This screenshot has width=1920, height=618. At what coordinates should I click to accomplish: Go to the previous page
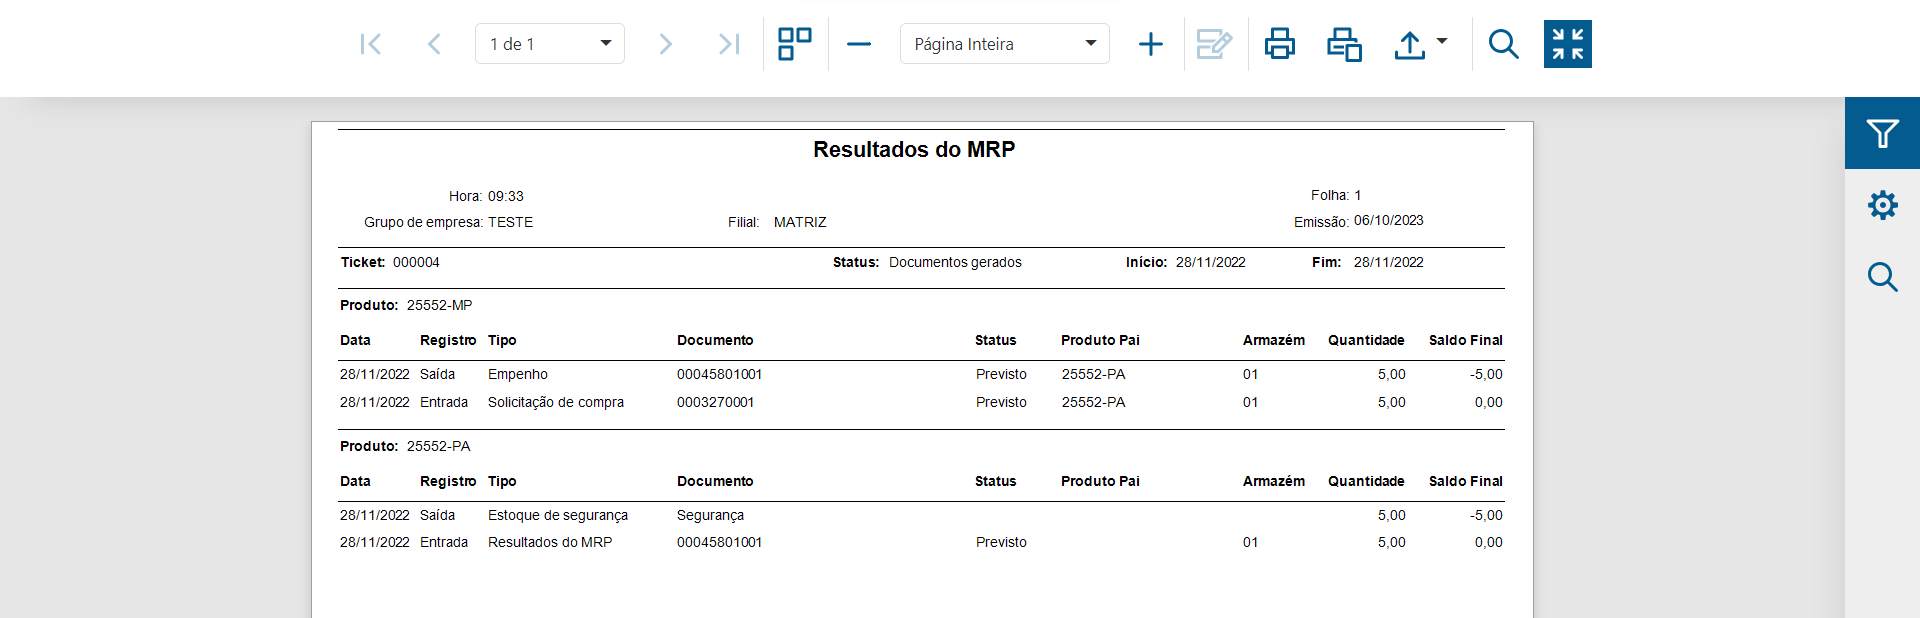[434, 44]
